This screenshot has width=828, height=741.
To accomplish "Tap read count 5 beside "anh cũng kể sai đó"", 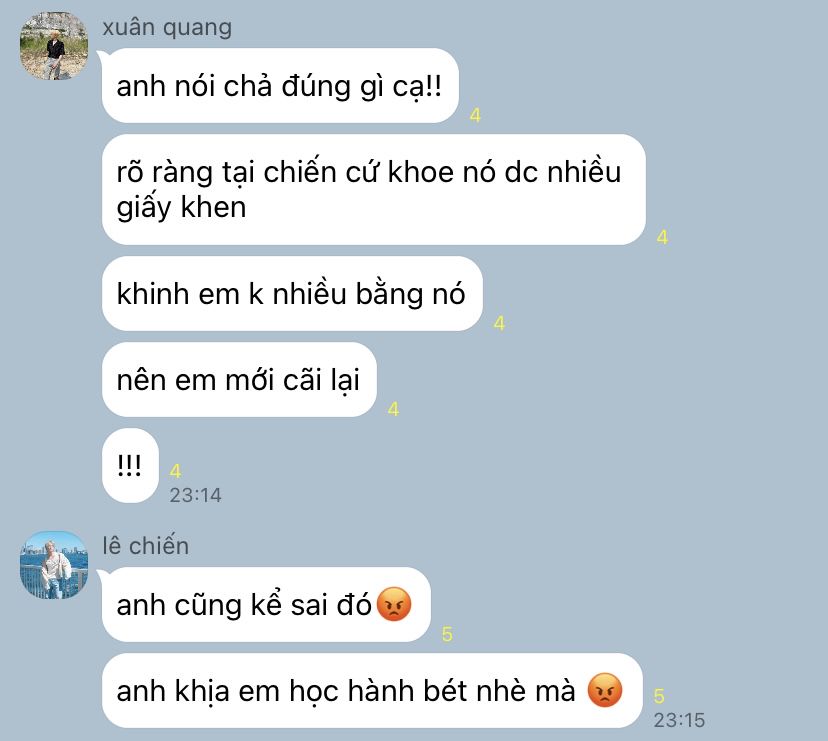I will click(447, 634).
